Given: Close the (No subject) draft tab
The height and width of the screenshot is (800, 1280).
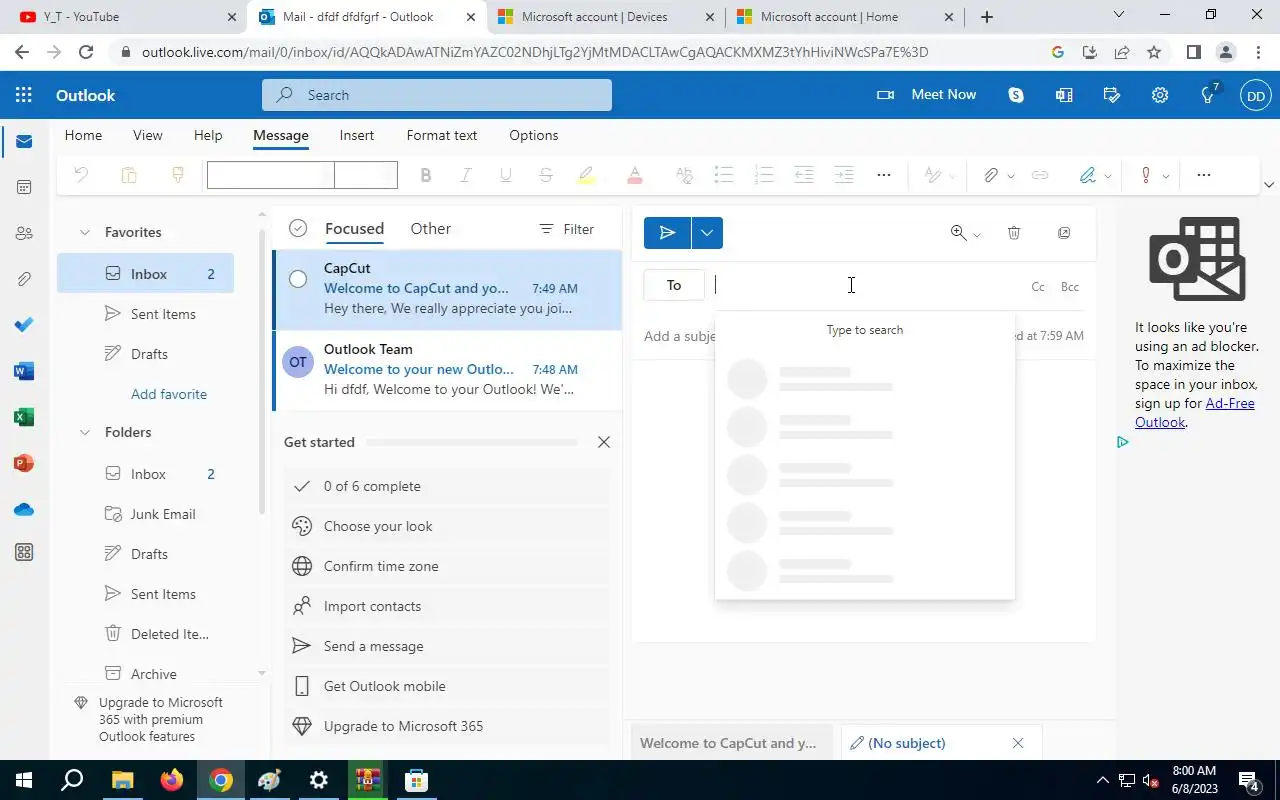Looking at the screenshot, I should [1017, 743].
